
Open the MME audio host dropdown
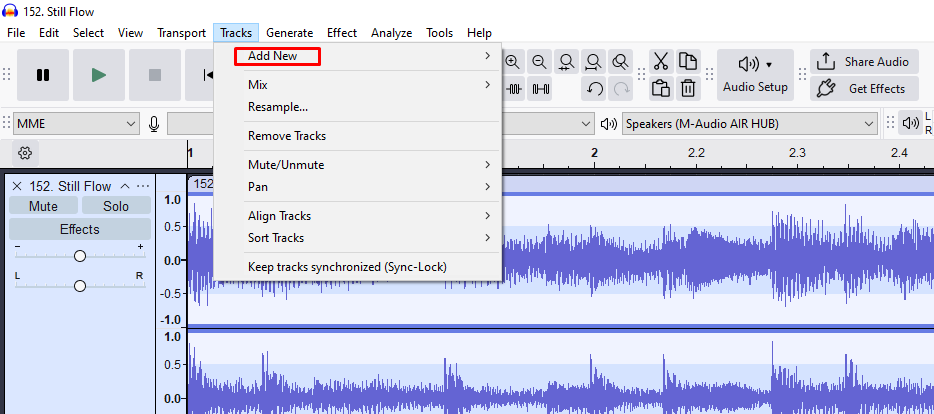tap(76, 124)
